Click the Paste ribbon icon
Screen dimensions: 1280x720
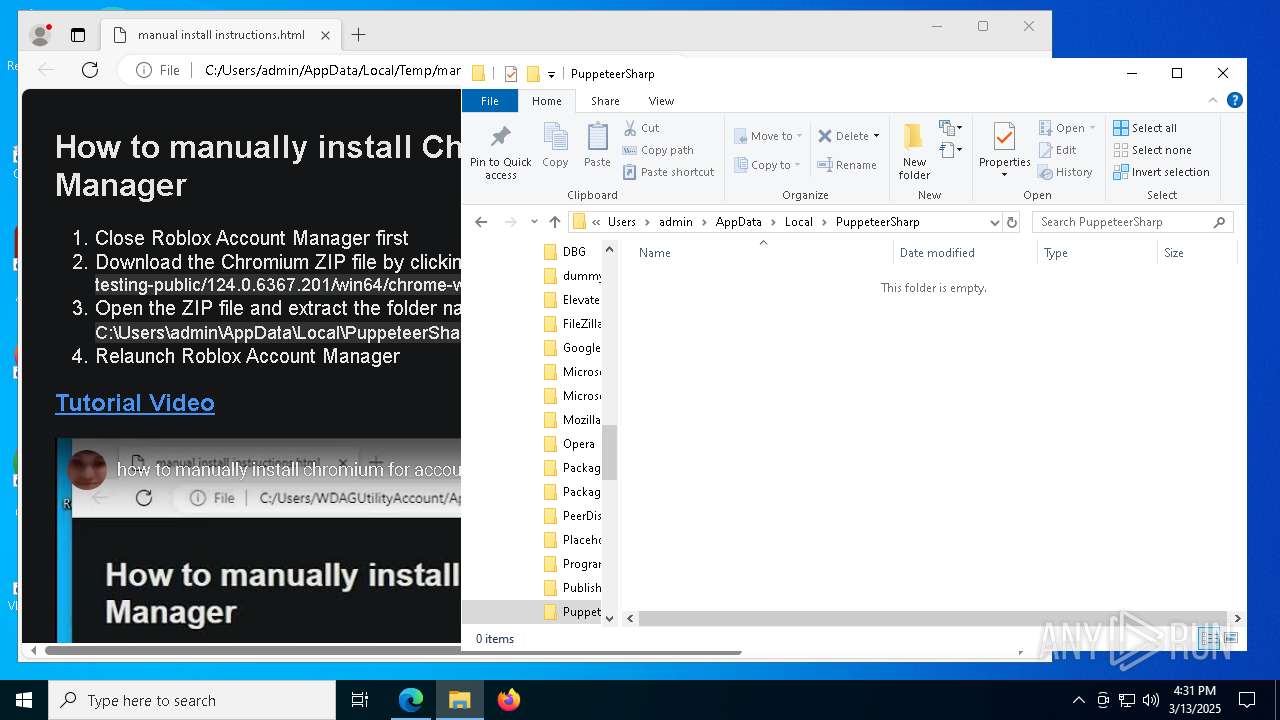[597, 146]
